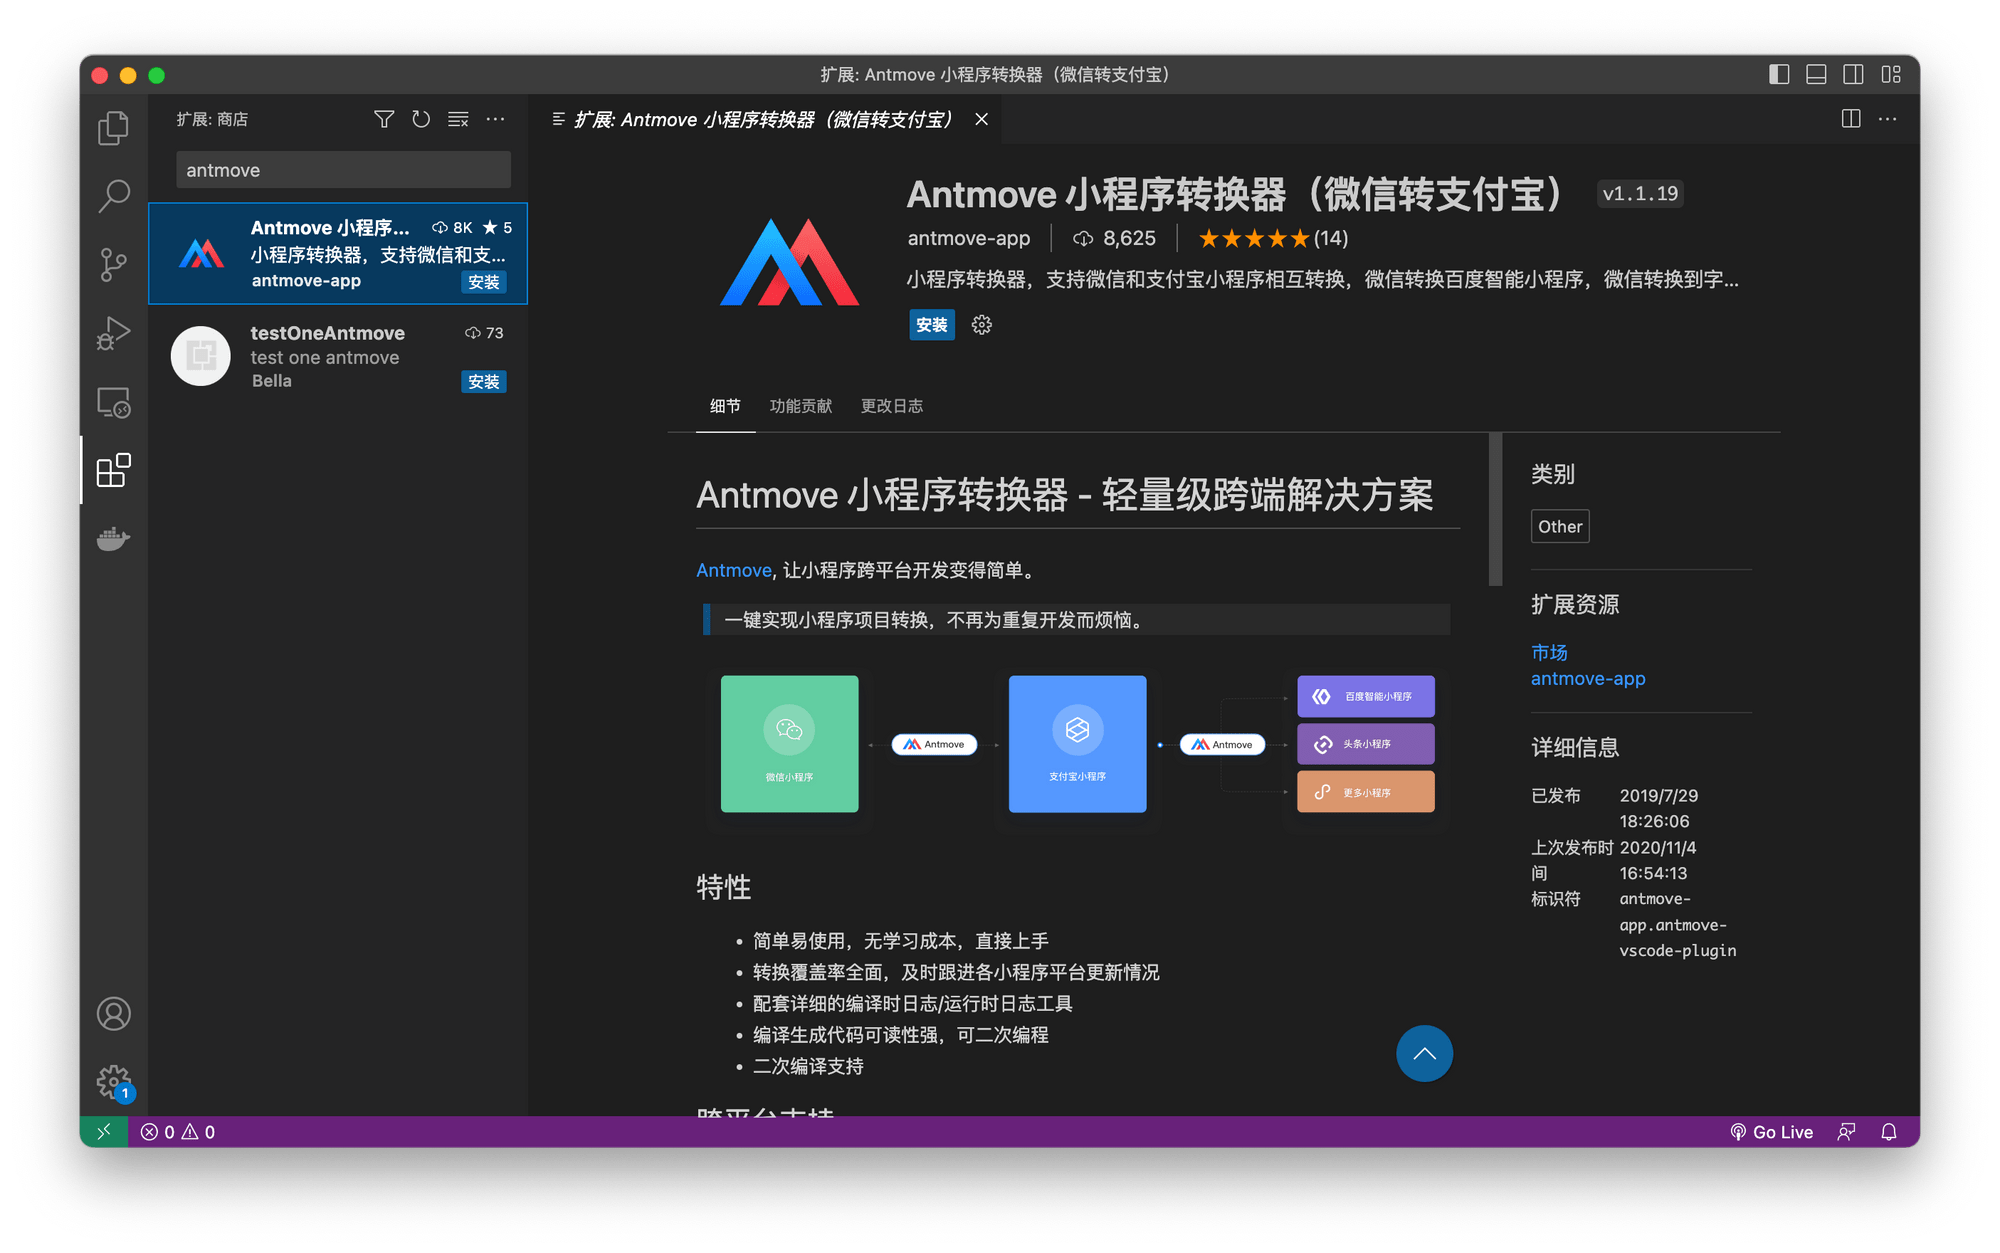Open notifications bell in status bar

(x=1888, y=1131)
